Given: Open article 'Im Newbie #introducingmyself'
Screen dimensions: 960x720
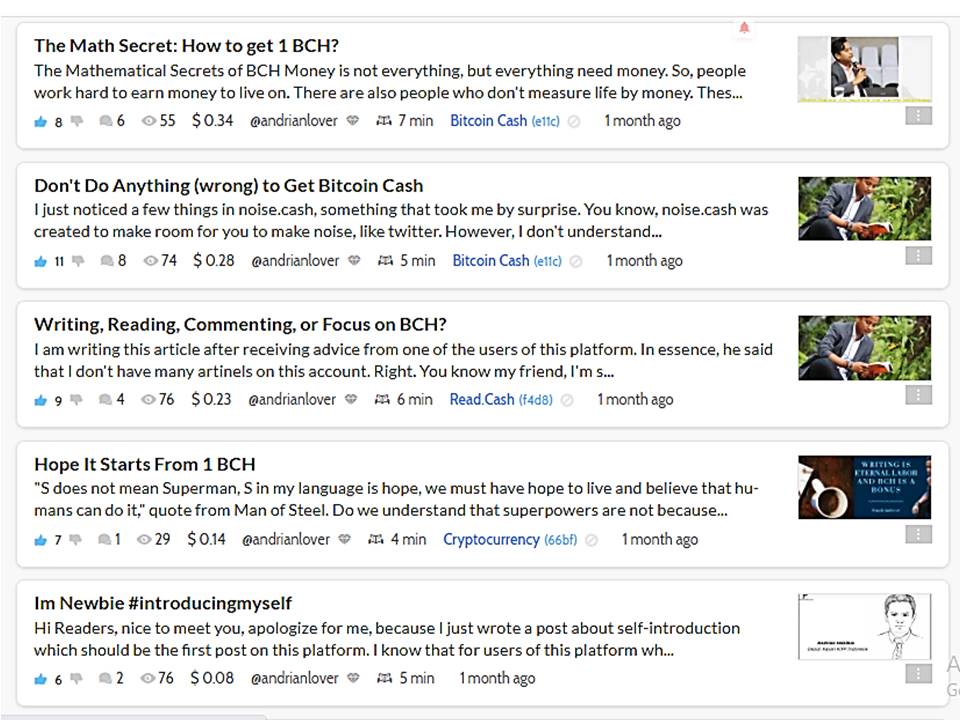Looking at the screenshot, I should tap(163, 604).
